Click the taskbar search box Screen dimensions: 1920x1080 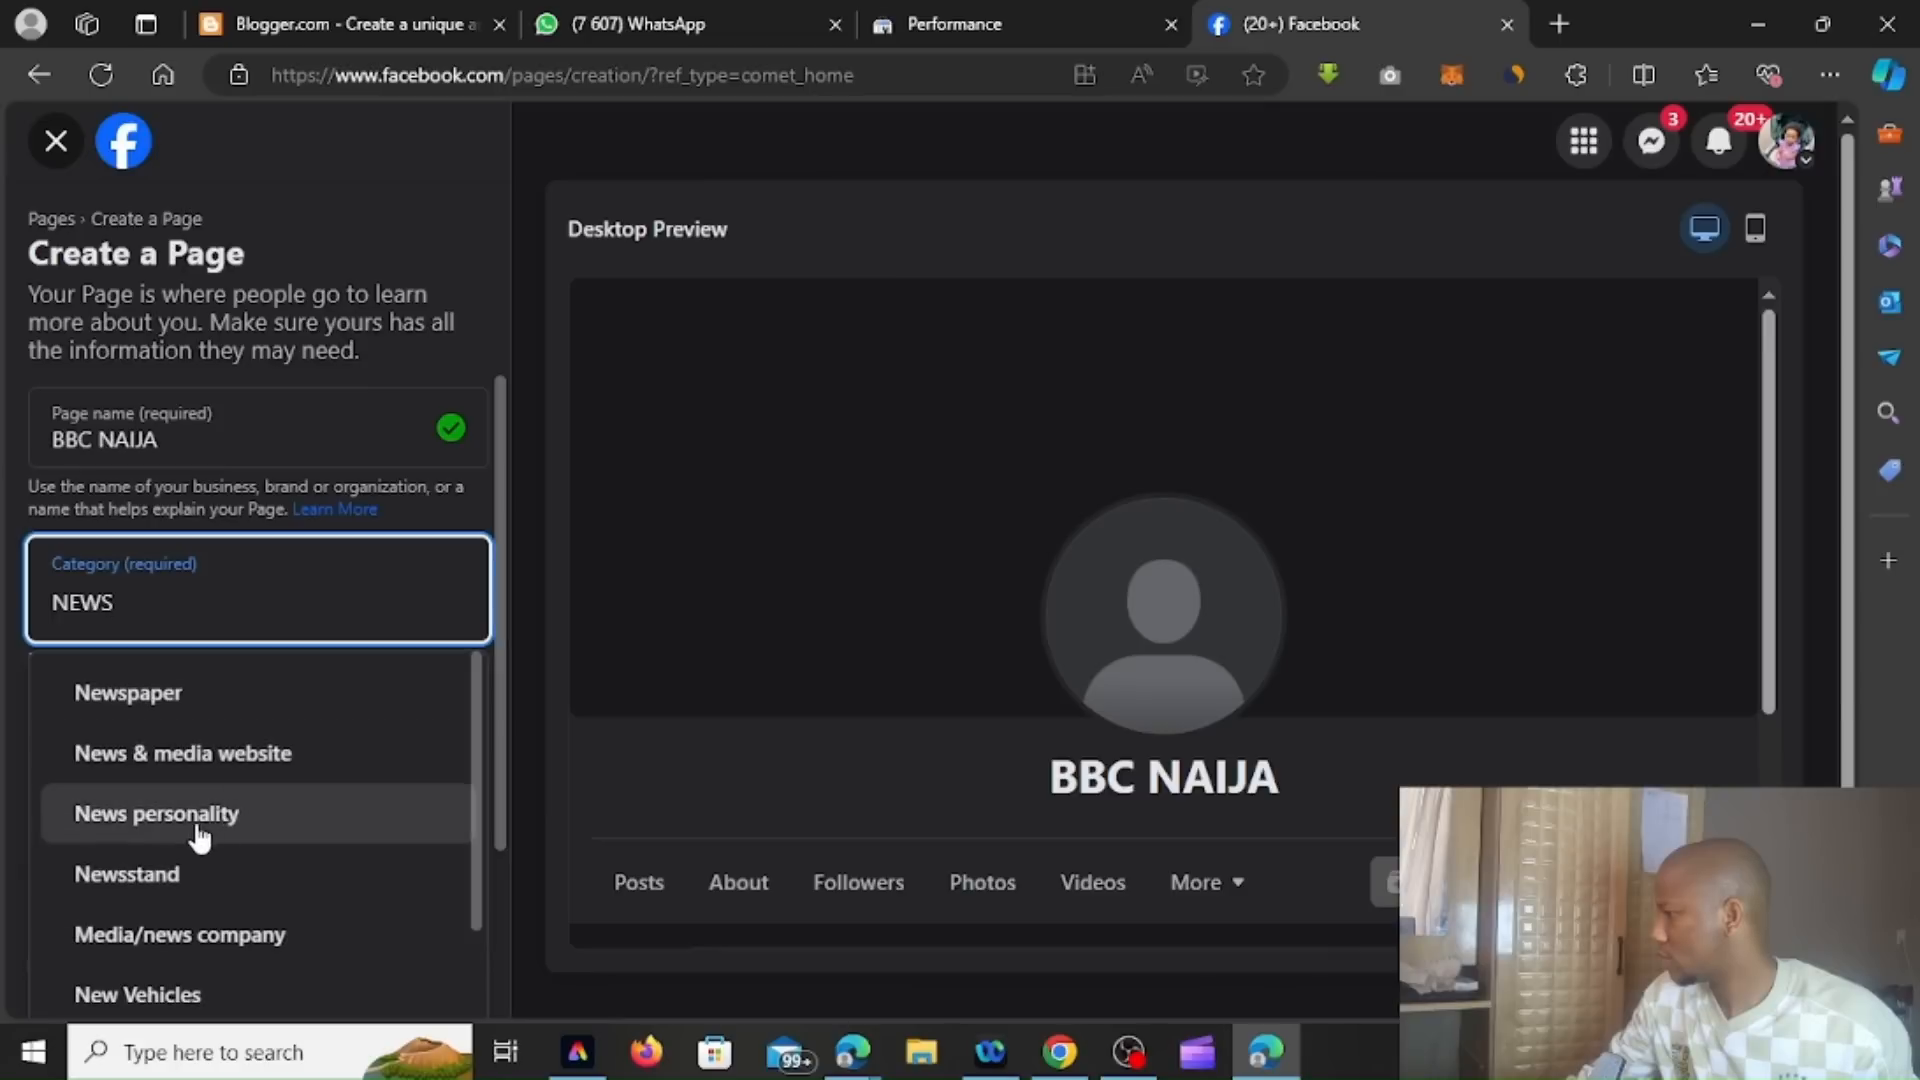pos(270,1052)
